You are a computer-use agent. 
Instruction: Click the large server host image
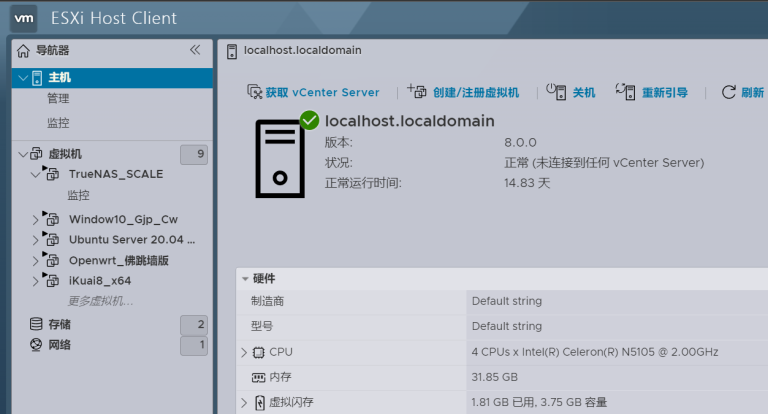280,159
